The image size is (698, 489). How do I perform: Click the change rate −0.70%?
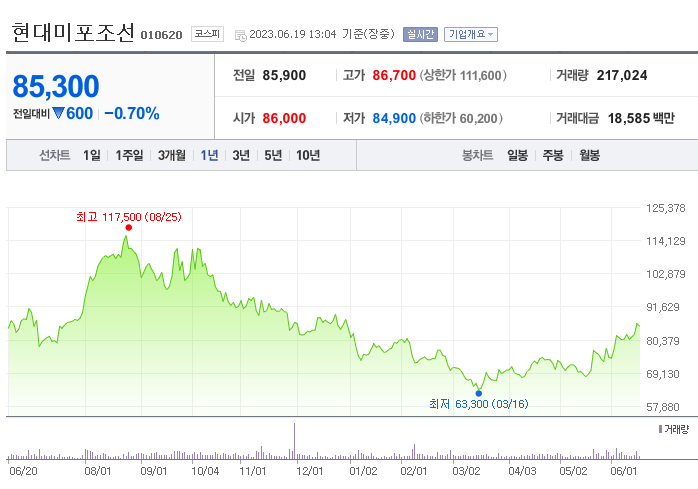(x=132, y=114)
